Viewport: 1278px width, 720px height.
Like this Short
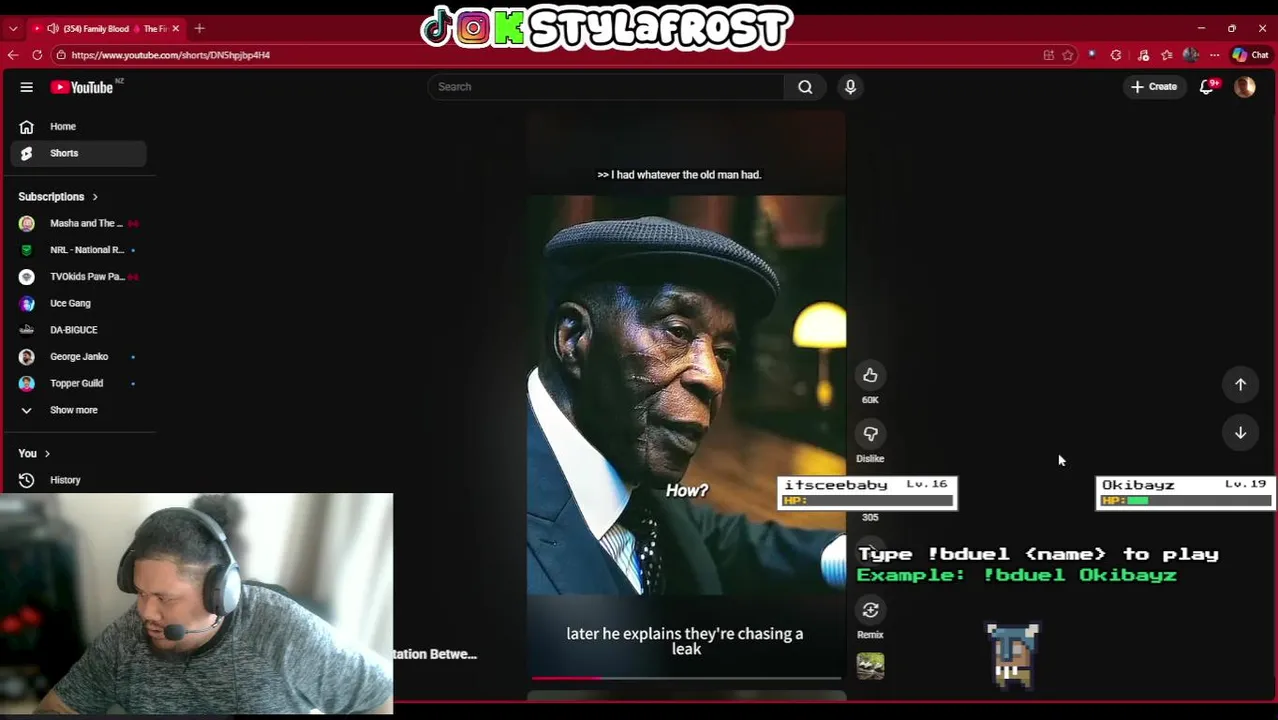point(870,376)
